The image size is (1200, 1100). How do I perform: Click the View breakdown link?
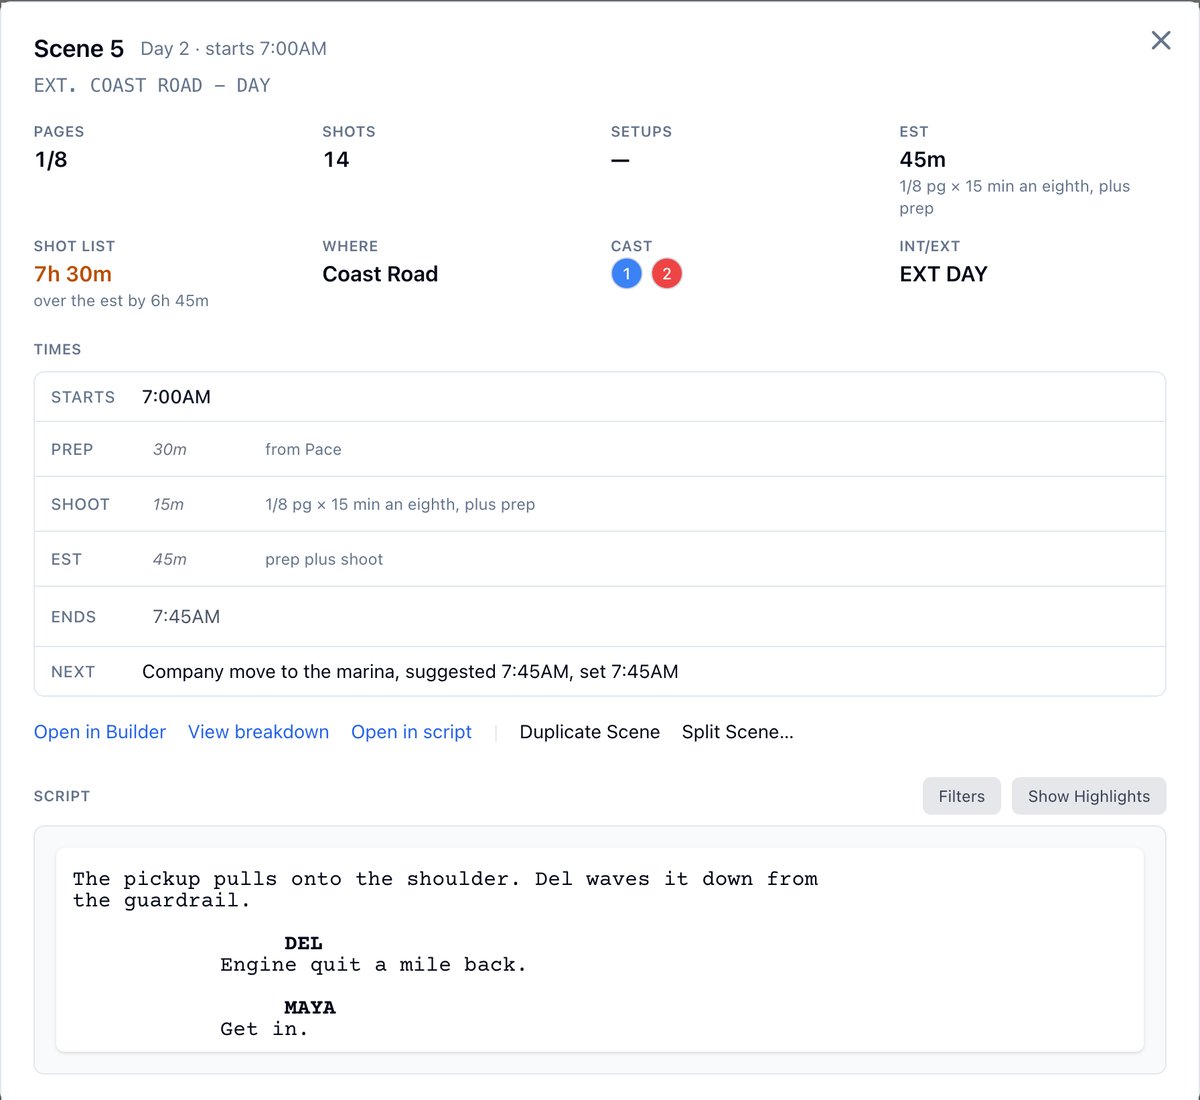(258, 732)
